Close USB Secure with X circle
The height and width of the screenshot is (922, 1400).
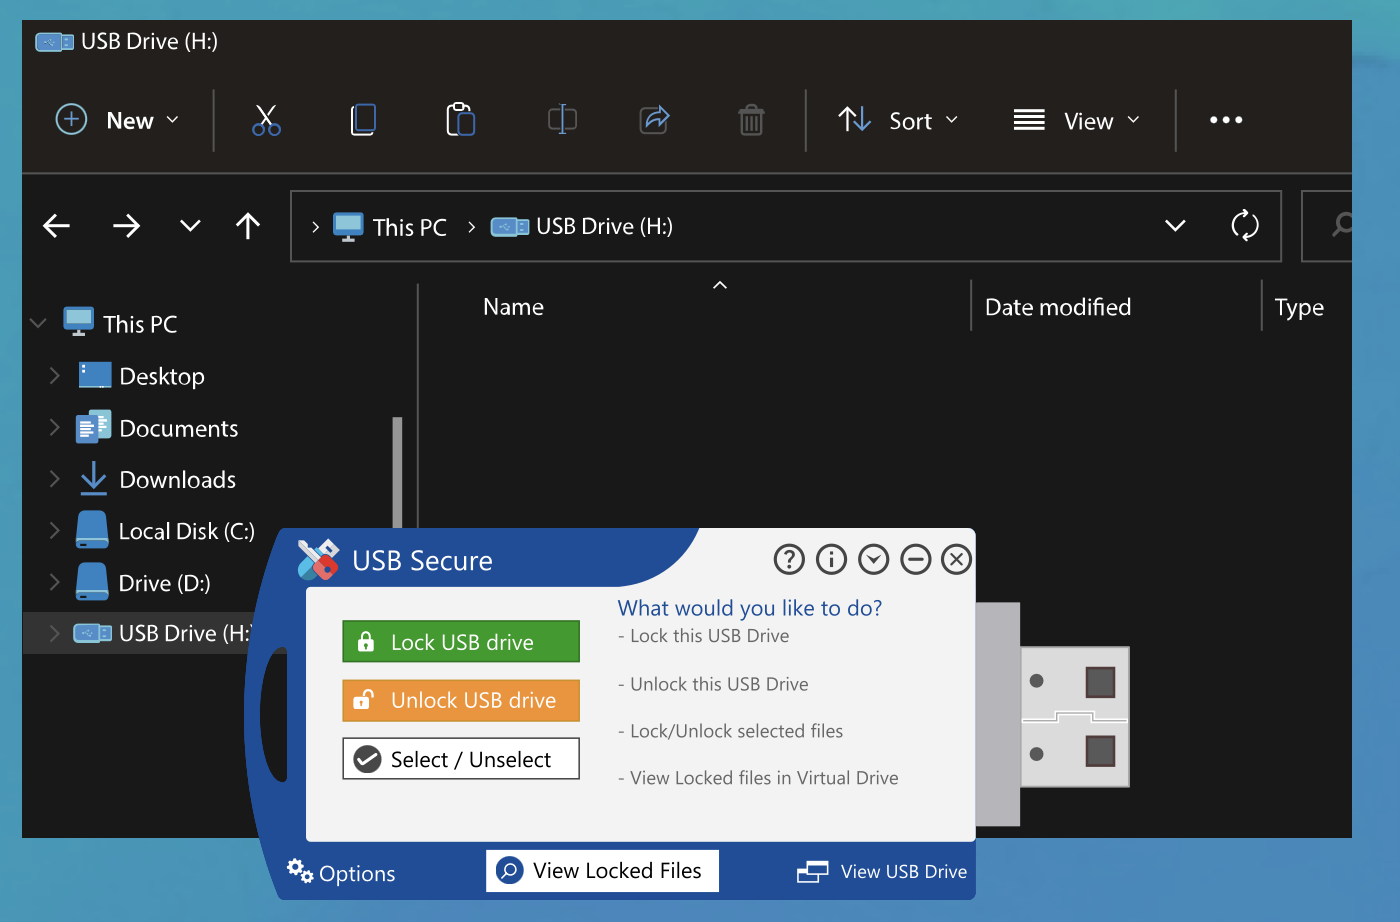click(x=956, y=559)
